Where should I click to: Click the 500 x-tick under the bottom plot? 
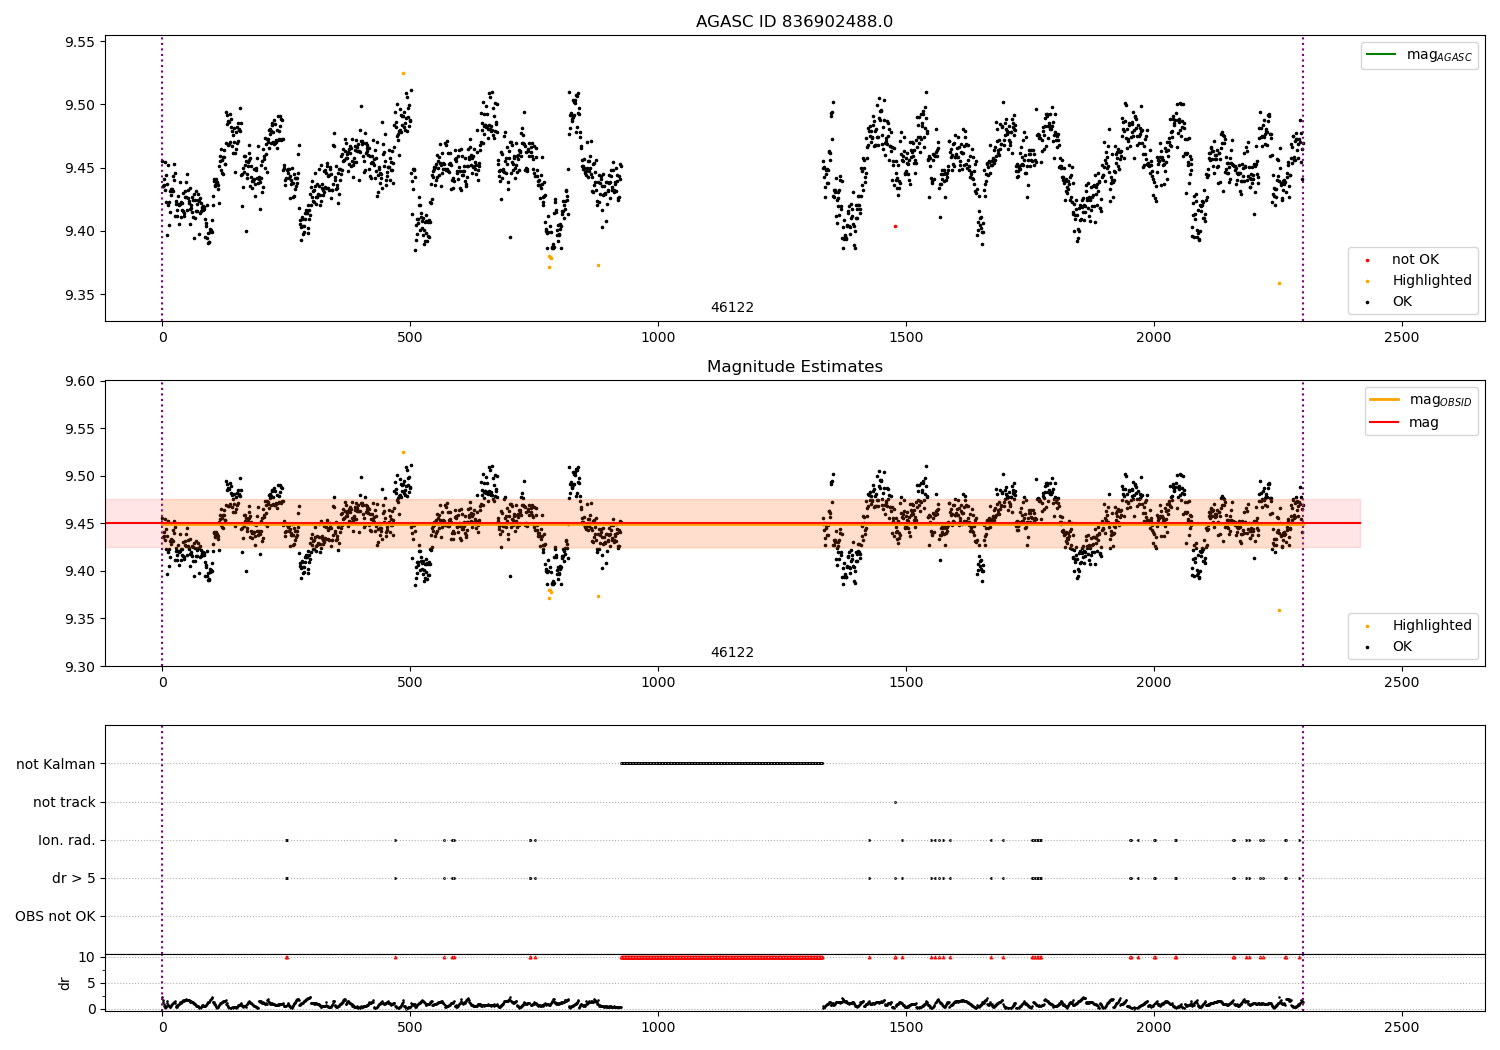[410, 1027]
